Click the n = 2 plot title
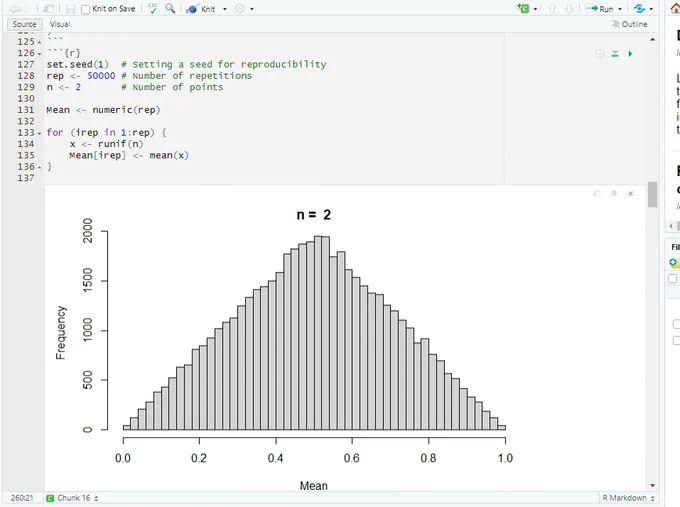Image resolution: width=680 pixels, height=507 pixels. (314, 215)
